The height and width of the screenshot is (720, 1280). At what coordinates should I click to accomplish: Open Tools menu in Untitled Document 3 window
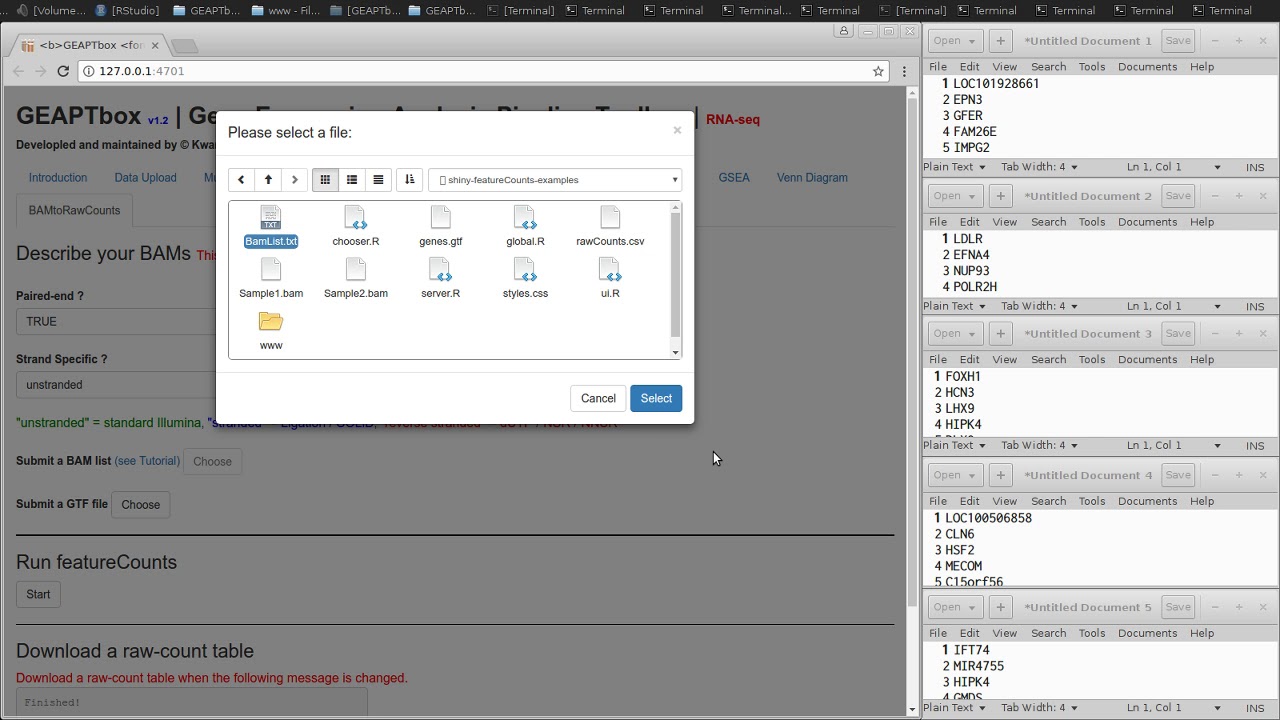point(1092,359)
